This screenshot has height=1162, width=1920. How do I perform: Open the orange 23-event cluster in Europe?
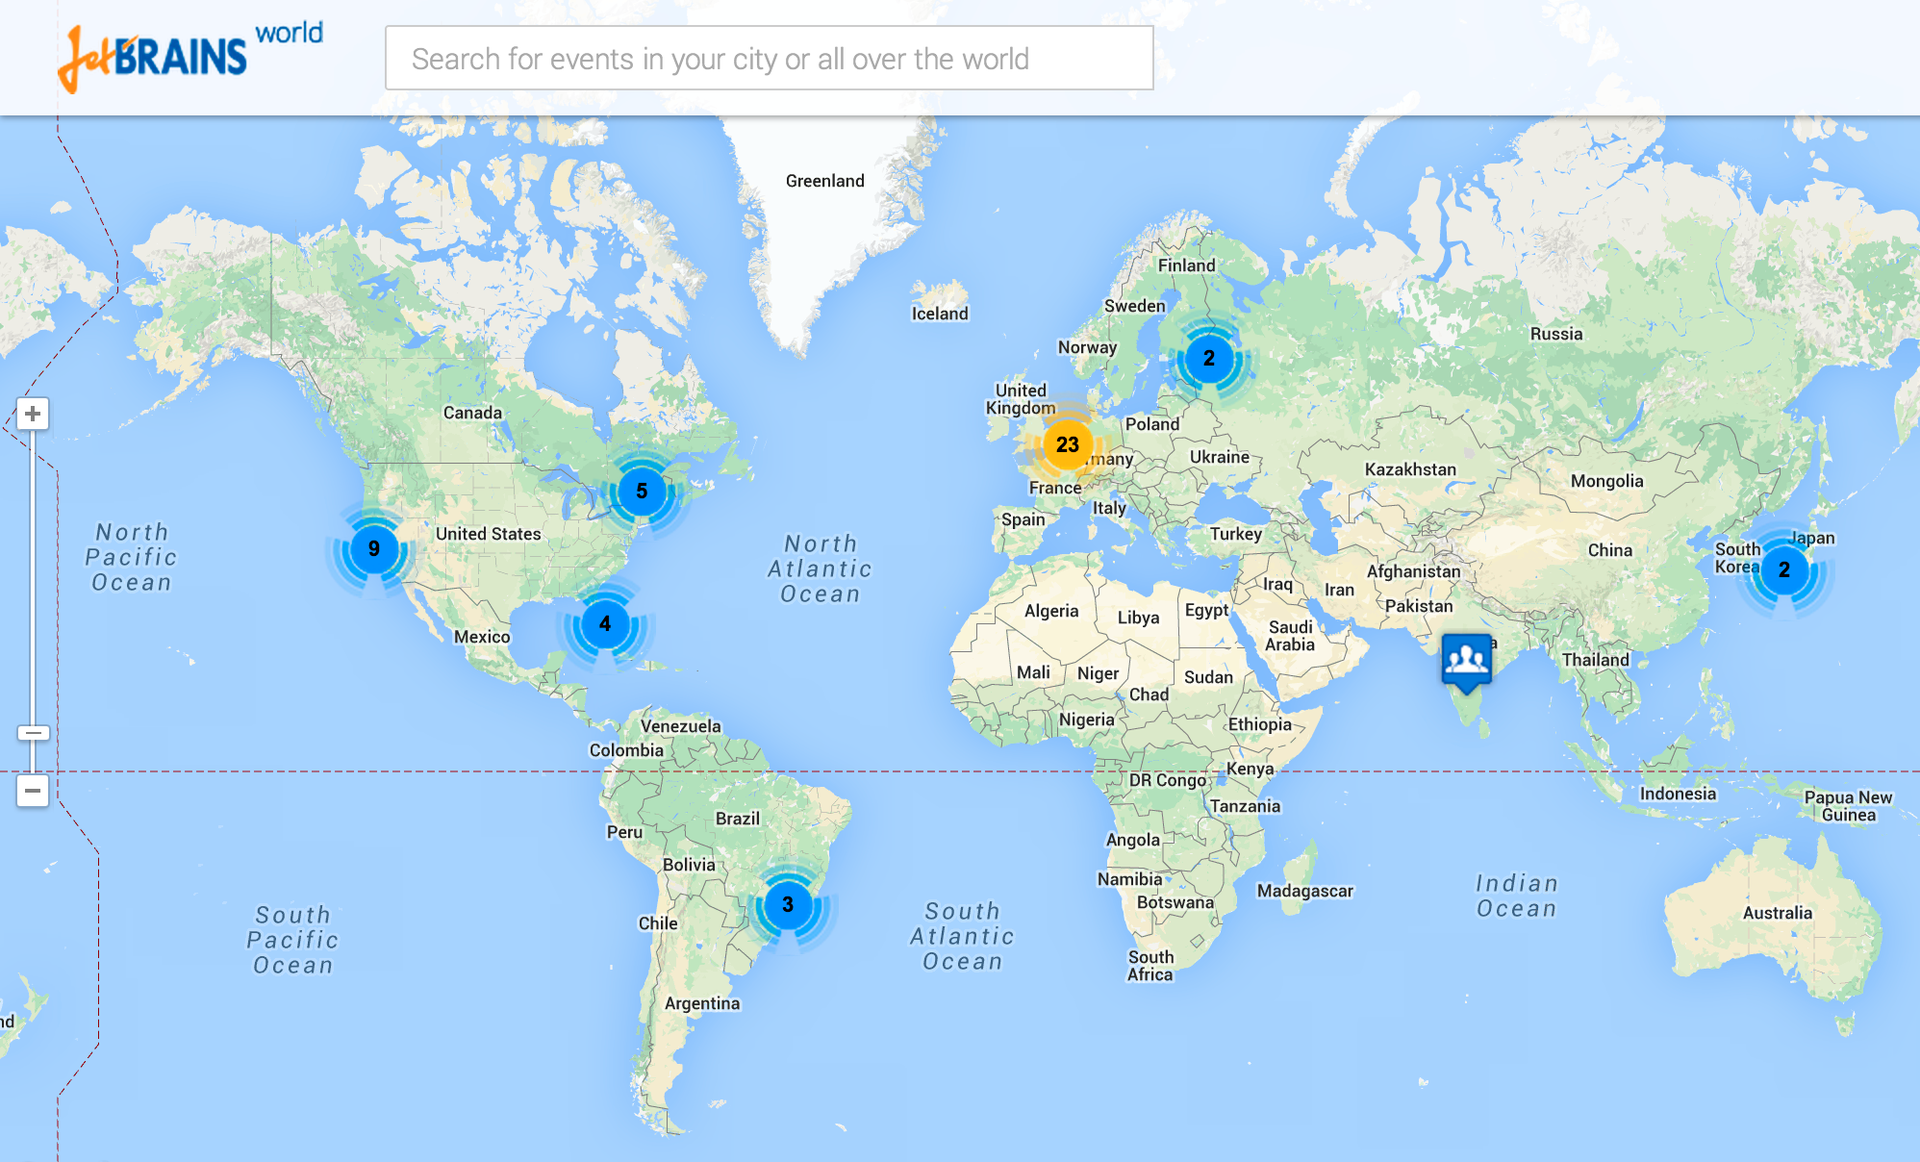pyautogui.click(x=1067, y=445)
